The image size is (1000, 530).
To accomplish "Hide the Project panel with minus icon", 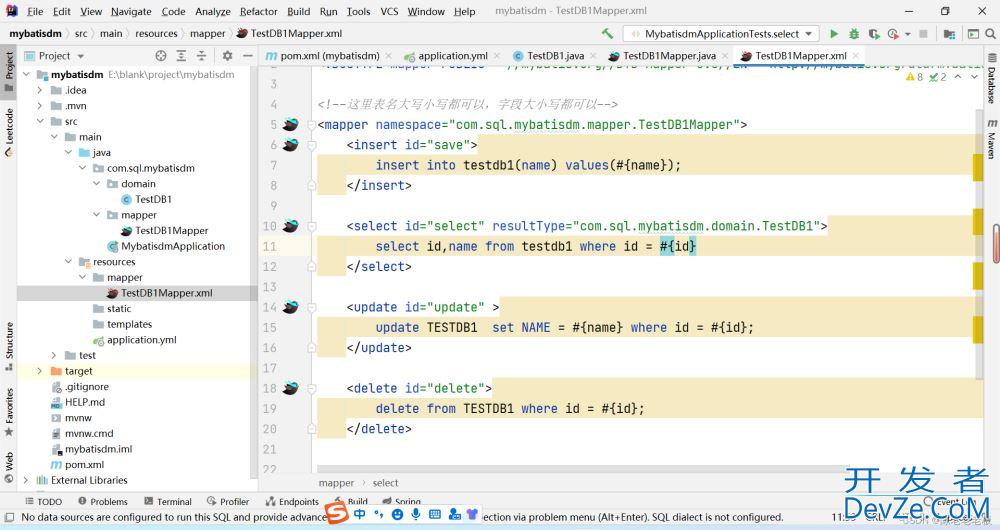I will 247,56.
